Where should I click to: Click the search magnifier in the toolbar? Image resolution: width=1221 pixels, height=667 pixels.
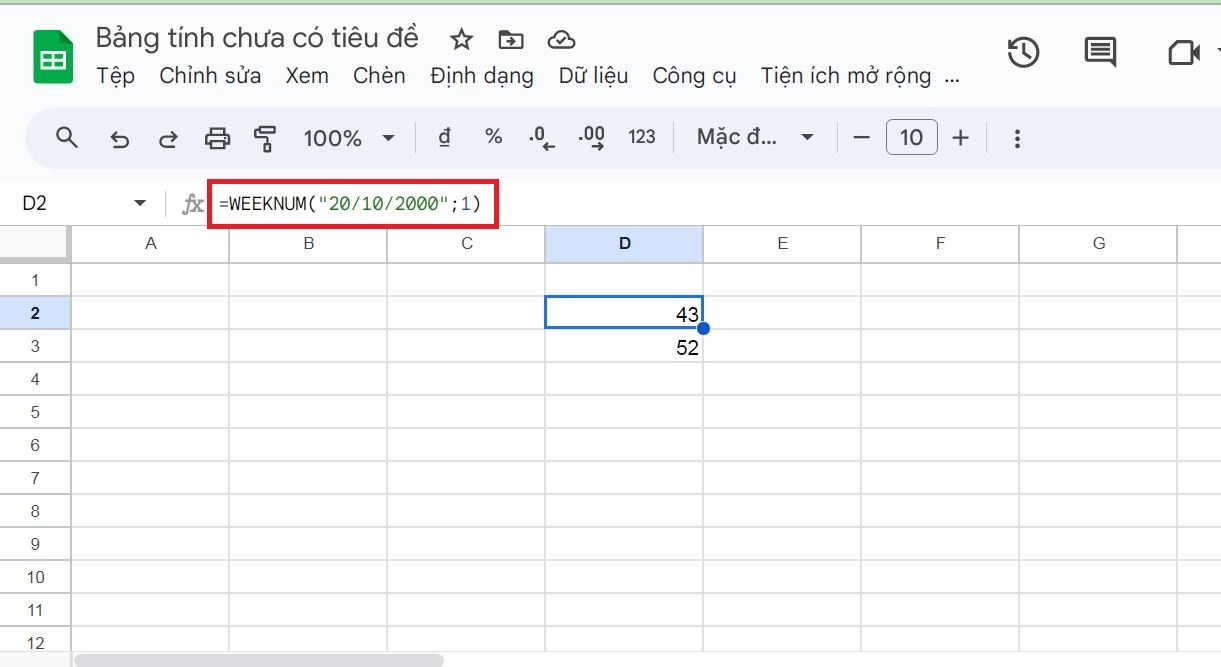(67, 138)
